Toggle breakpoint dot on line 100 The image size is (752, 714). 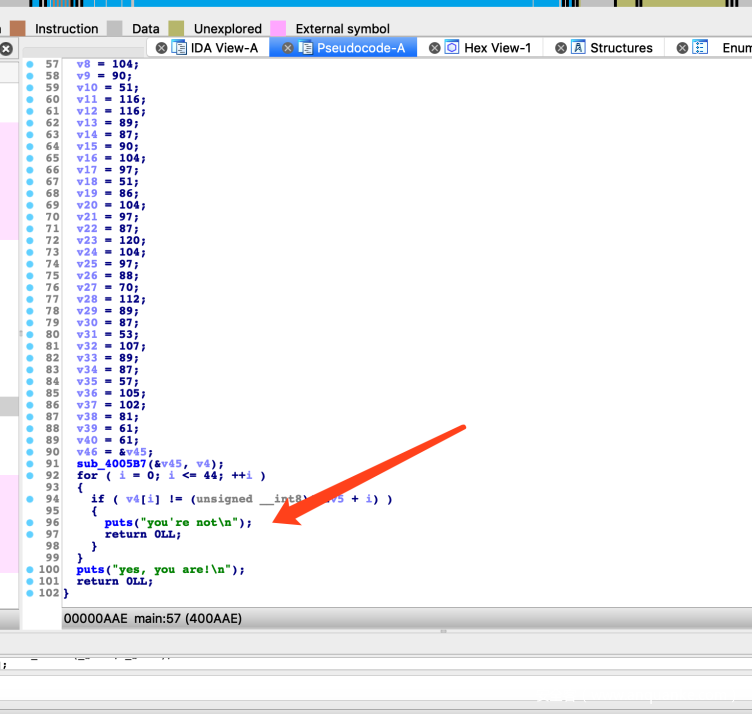tap(30, 569)
